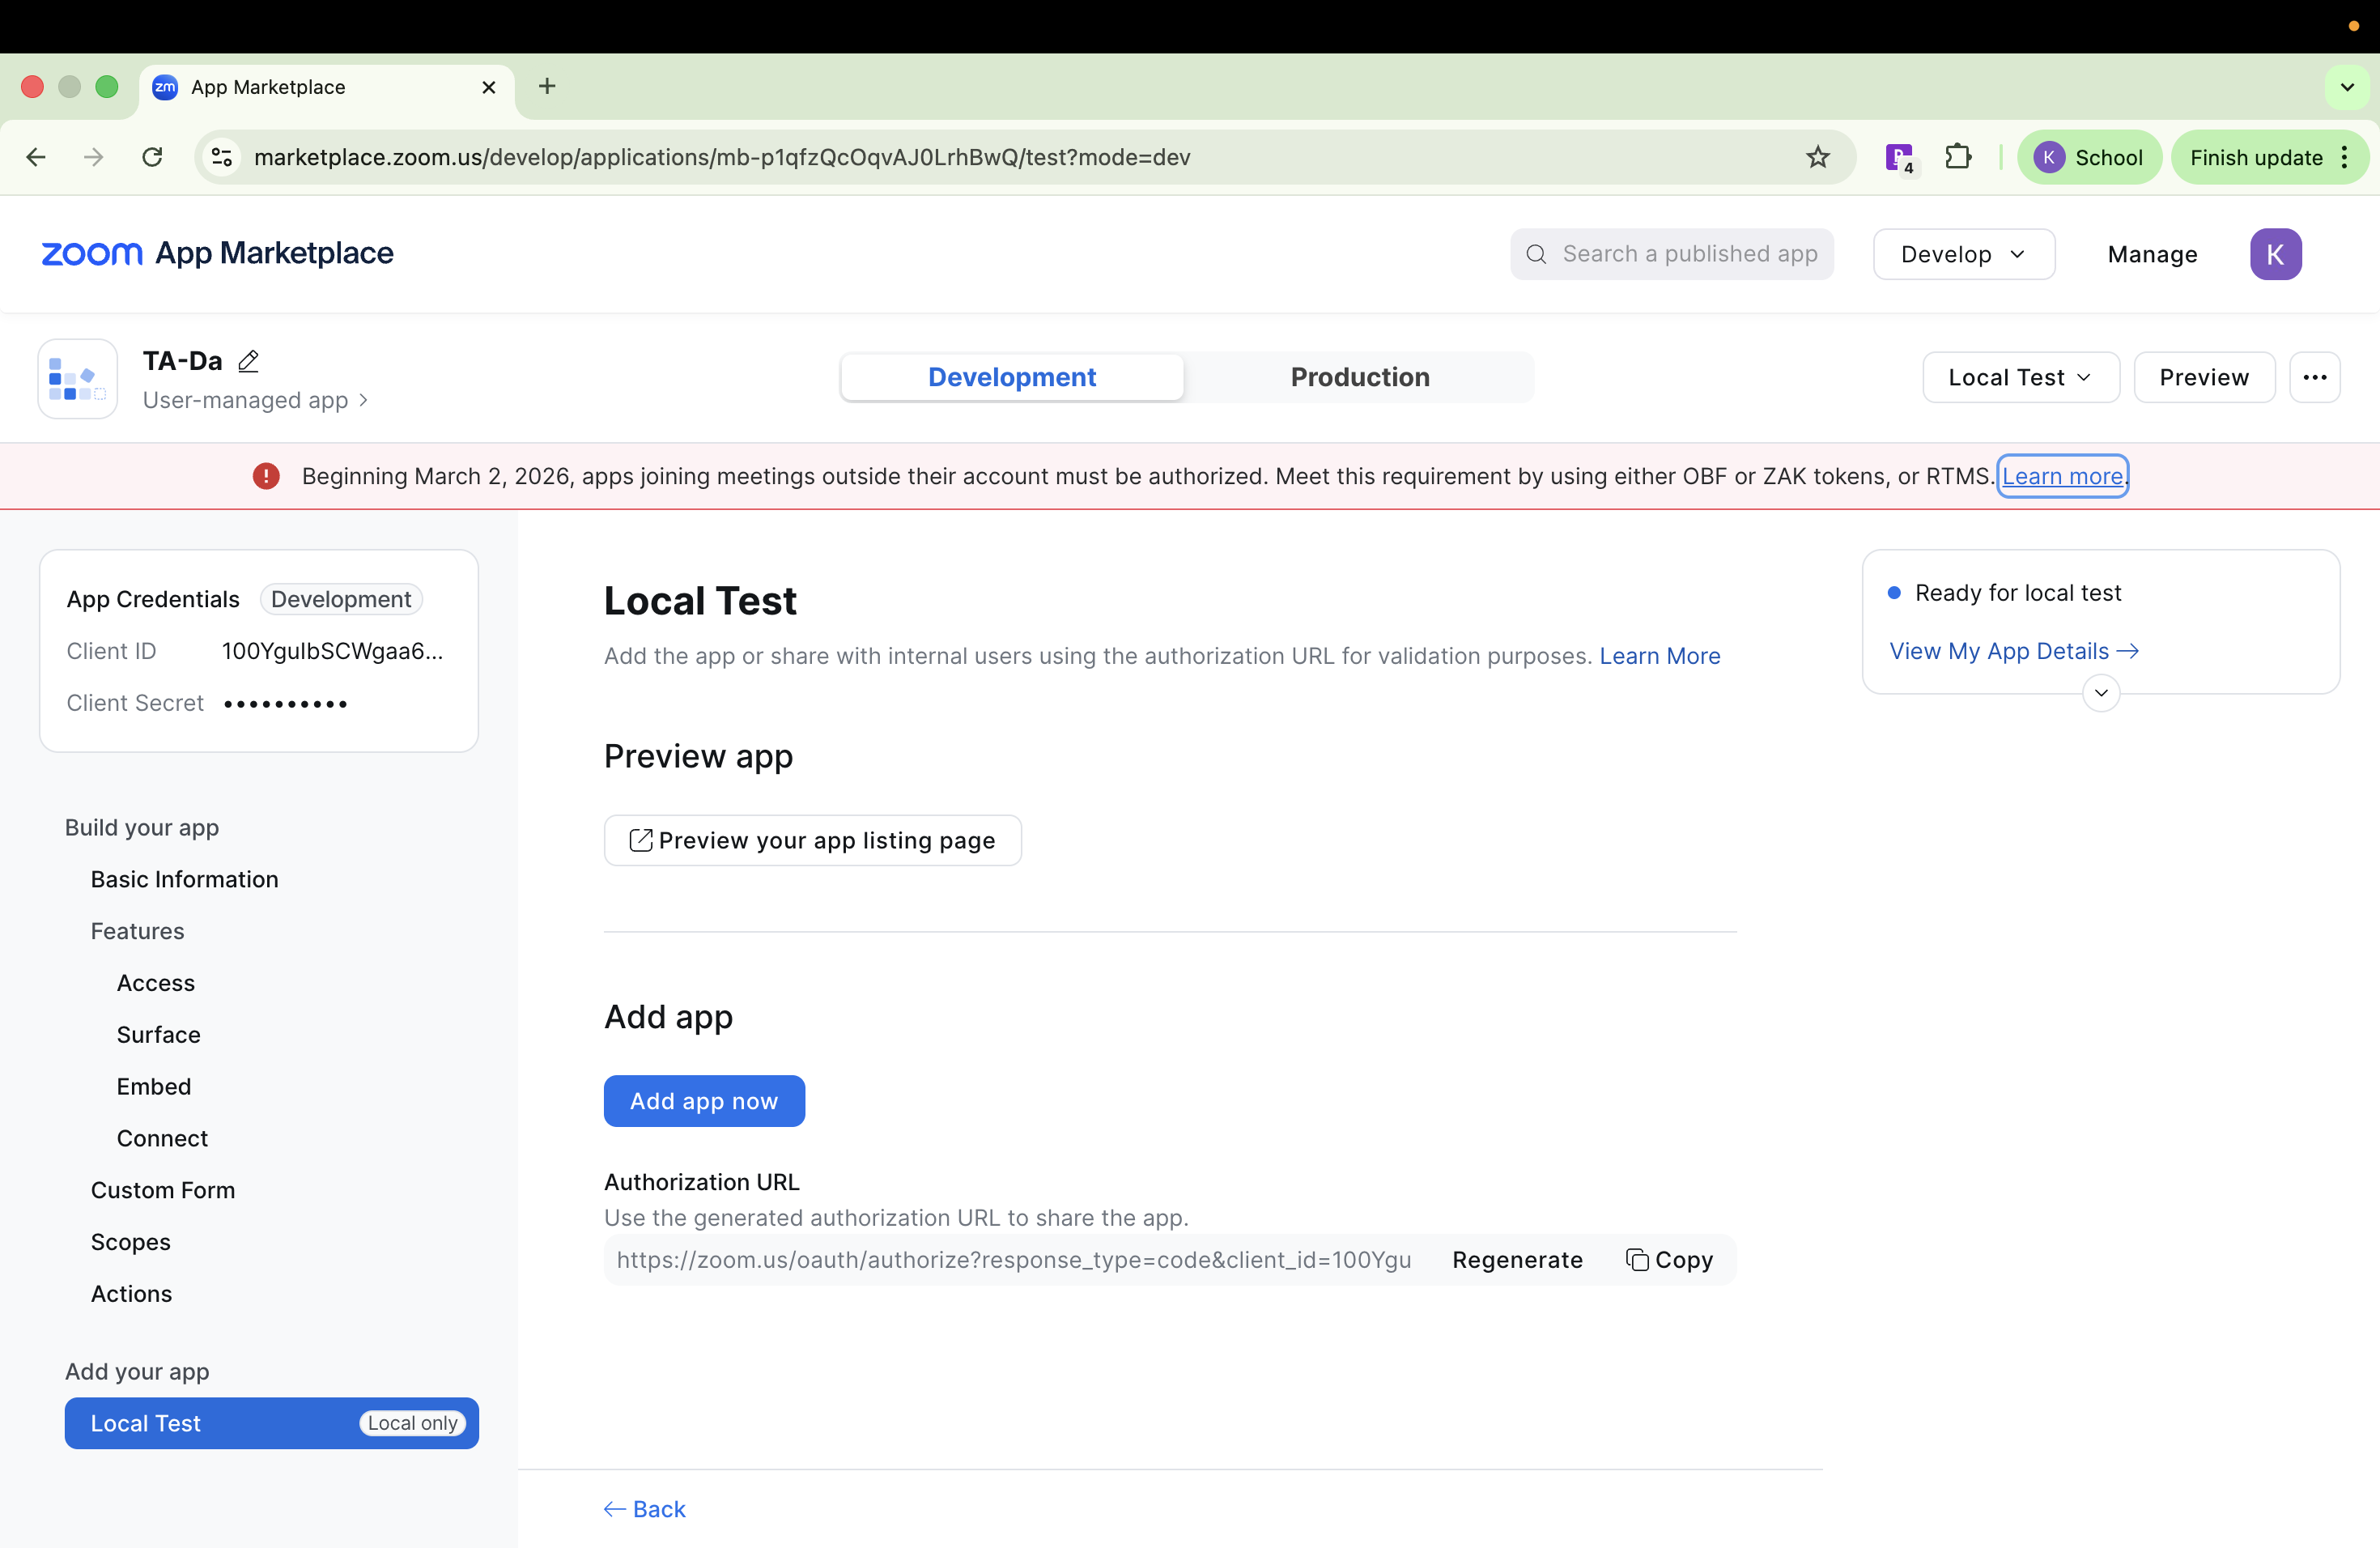Click the TA-Da app logo thumbnail
The image size is (2380, 1548).
[x=78, y=379]
